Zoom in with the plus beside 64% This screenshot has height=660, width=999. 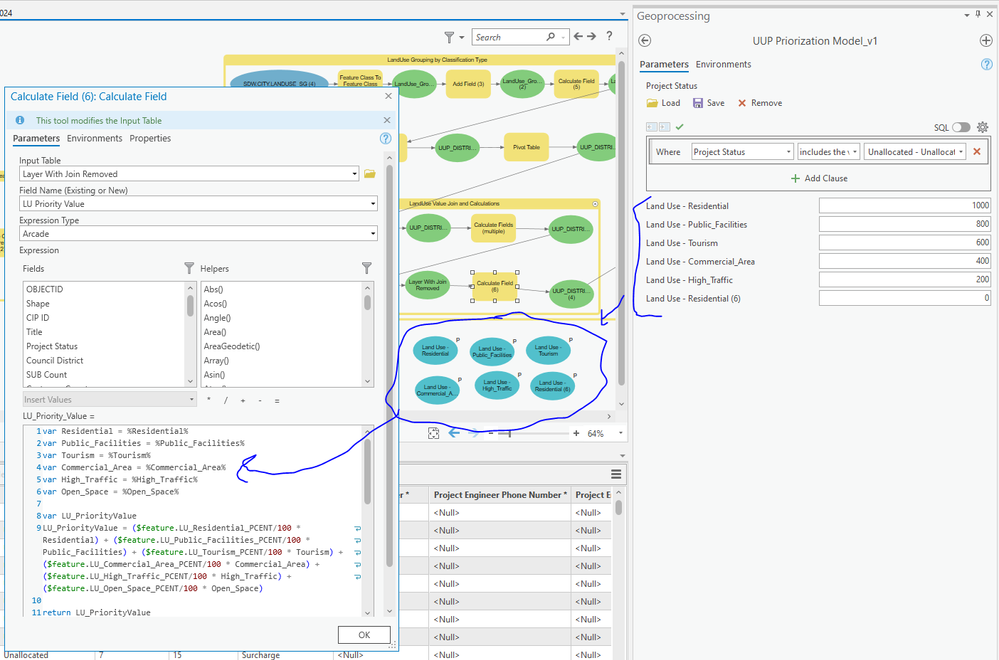(576, 433)
